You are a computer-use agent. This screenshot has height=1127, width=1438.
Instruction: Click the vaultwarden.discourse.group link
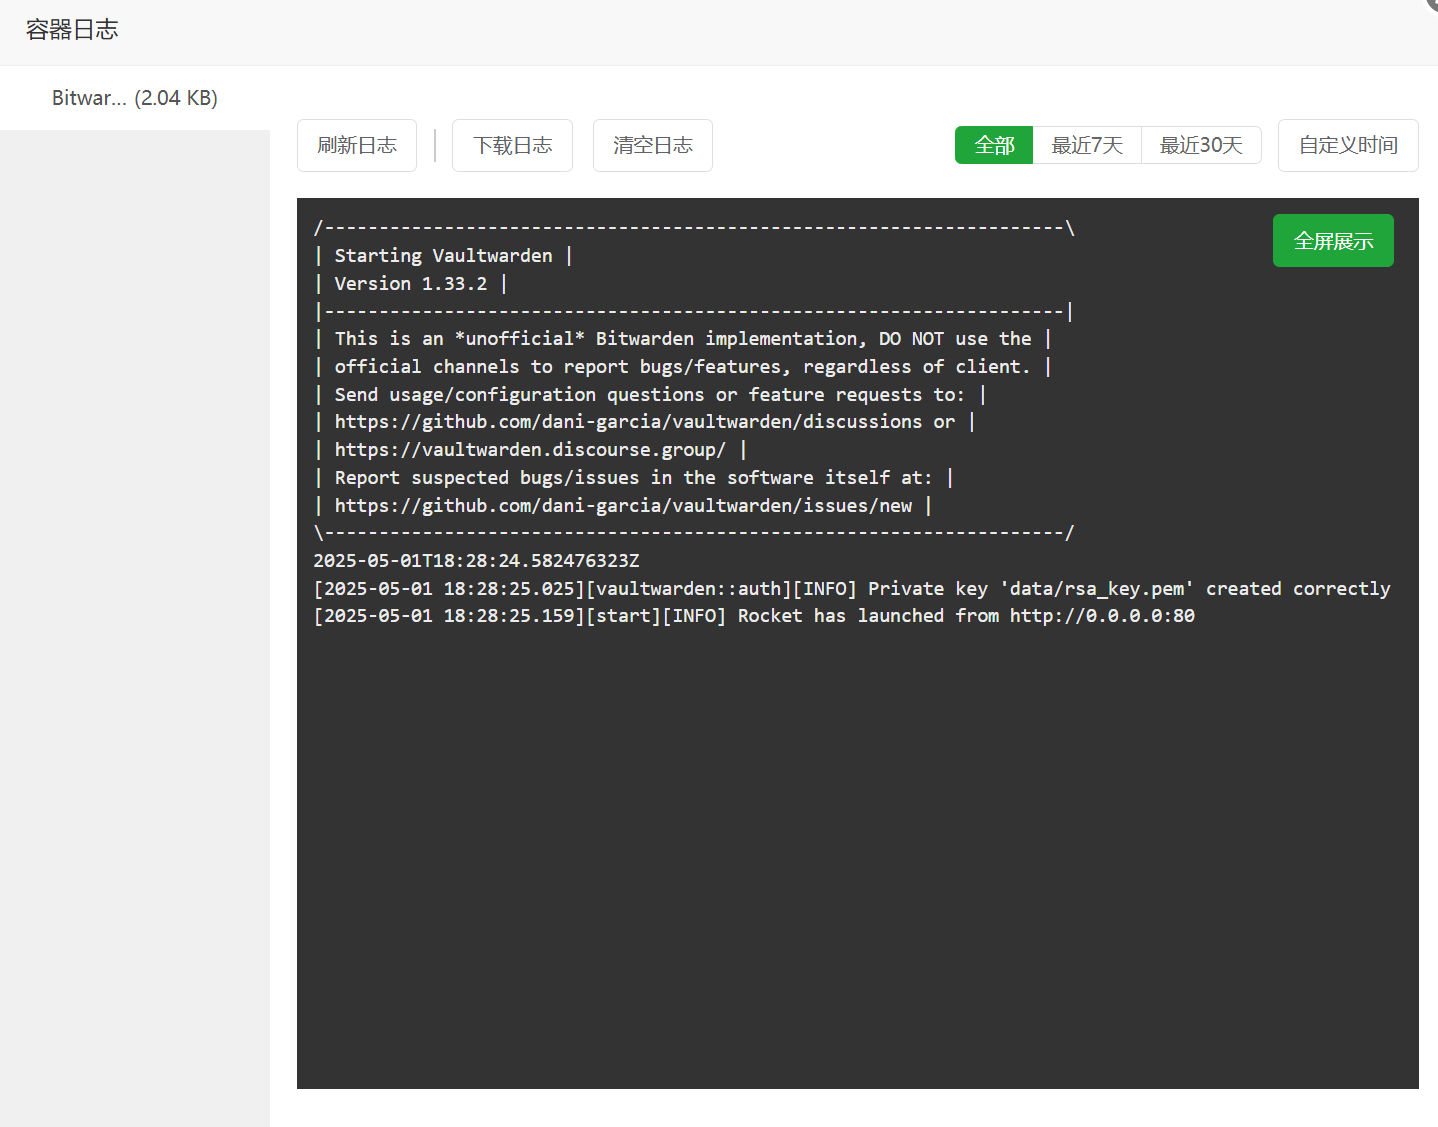[x=530, y=449]
